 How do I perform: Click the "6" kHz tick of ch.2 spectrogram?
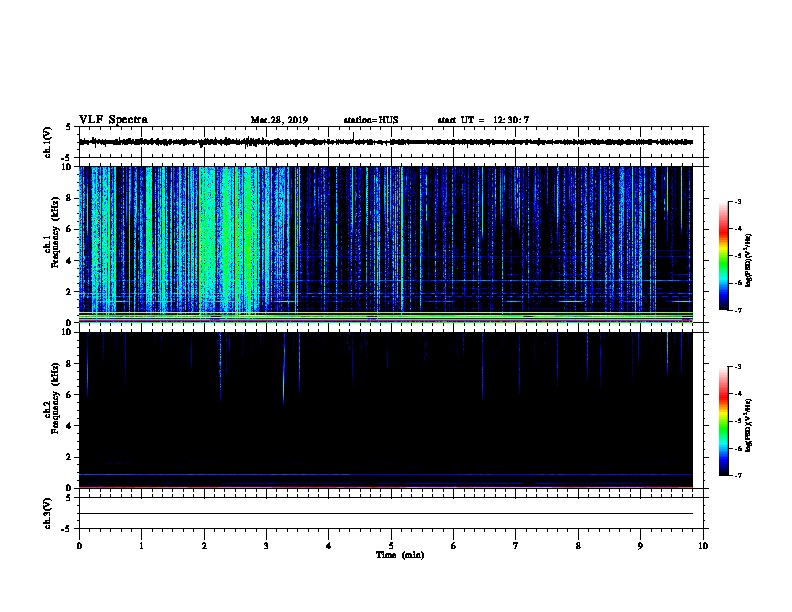69,395
